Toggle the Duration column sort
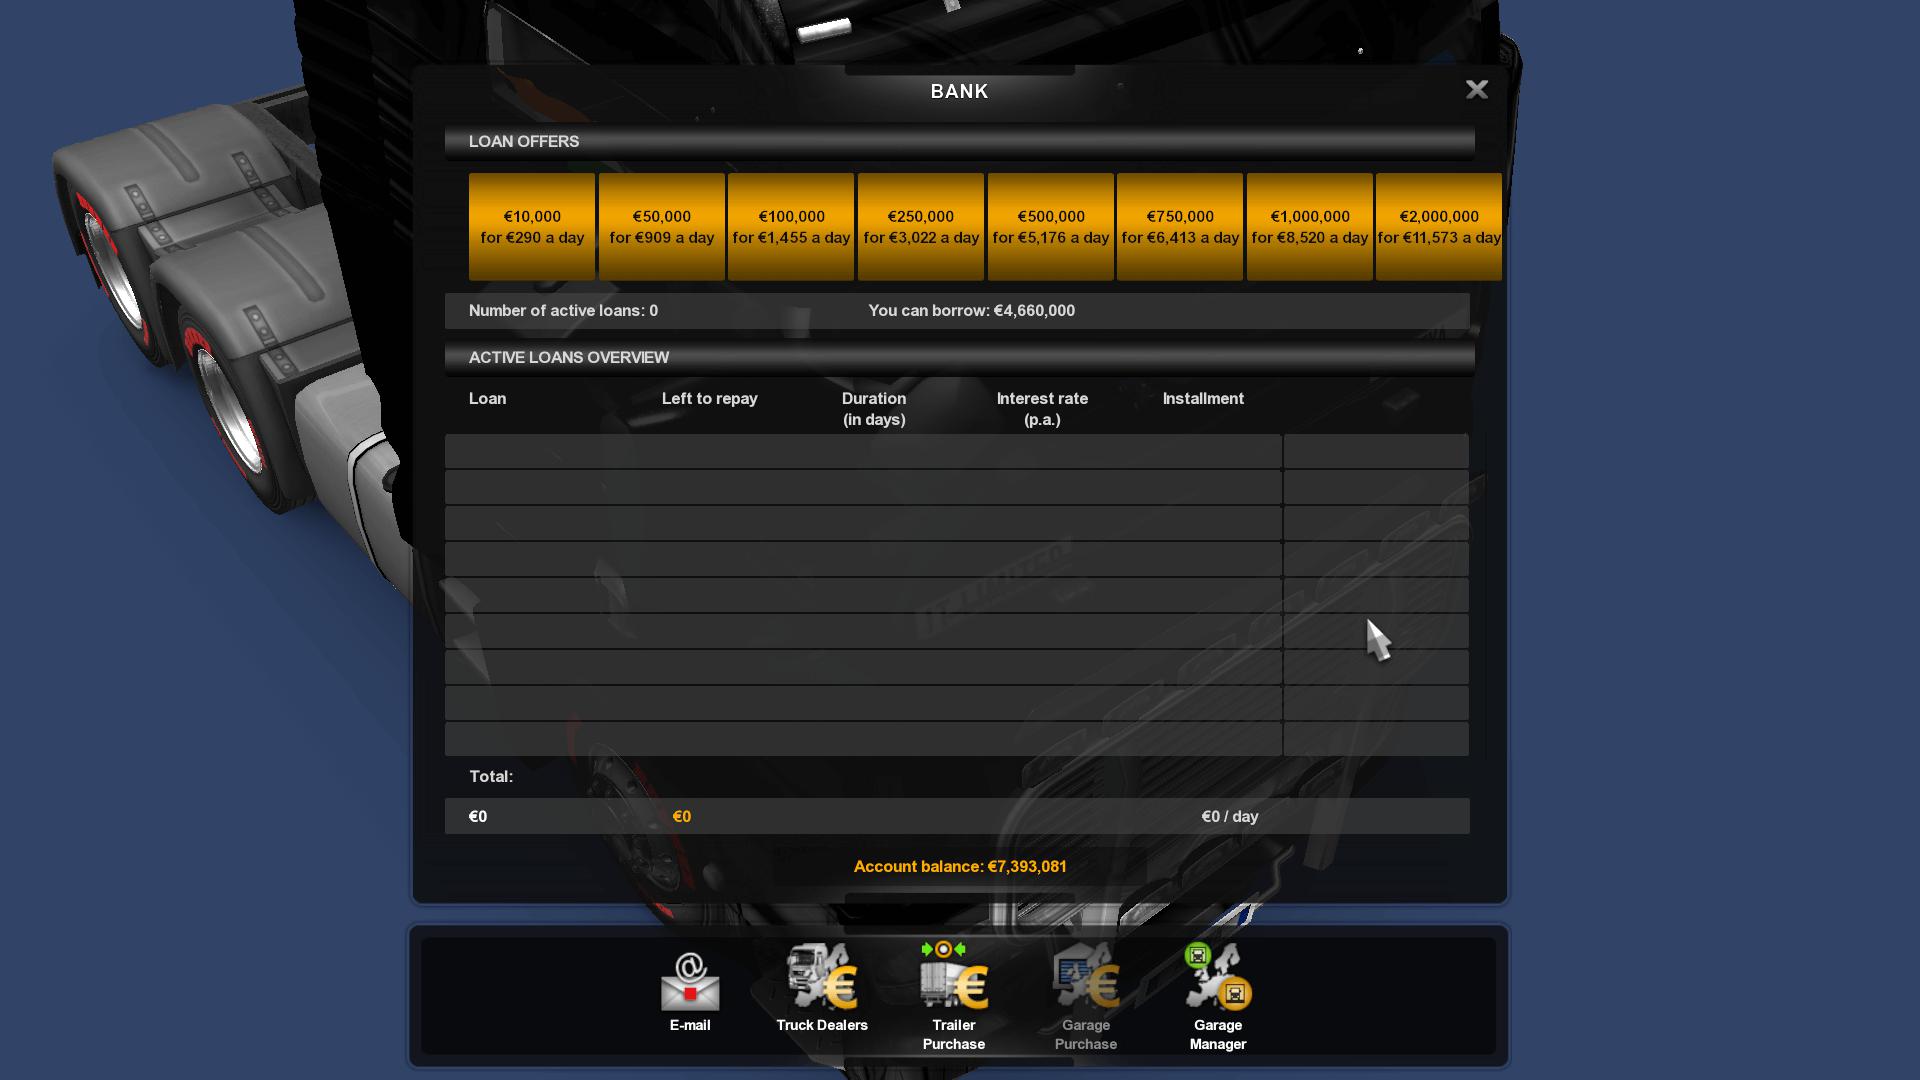The width and height of the screenshot is (1920, 1080). tap(874, 407)
